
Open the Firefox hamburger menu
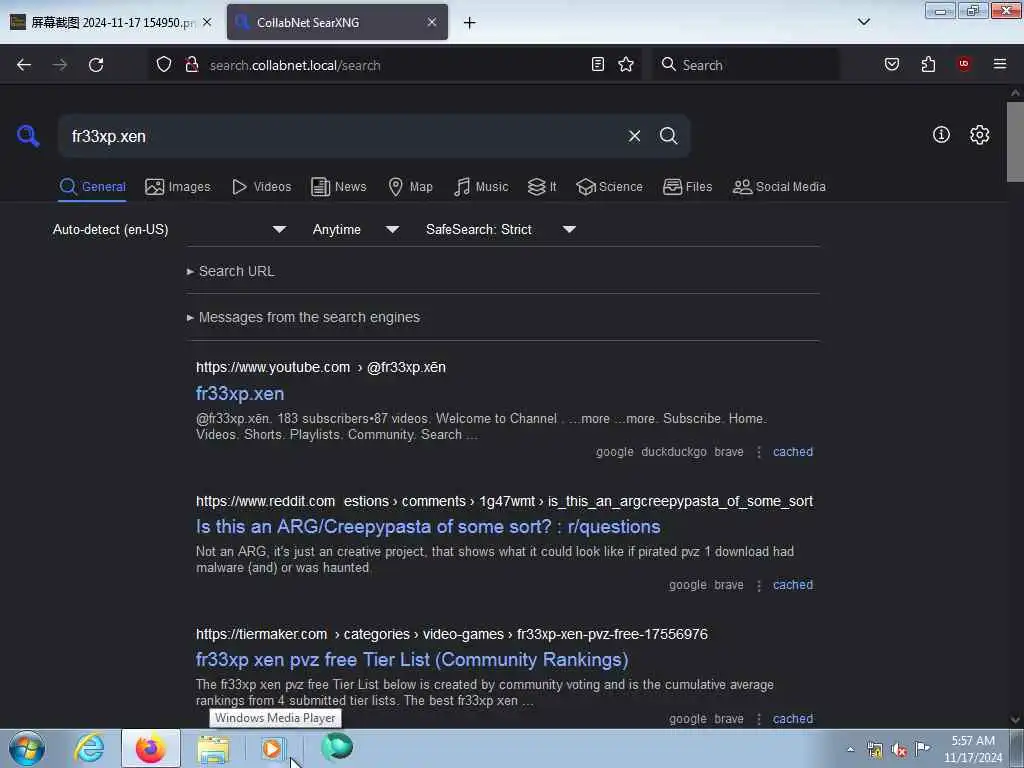(x=1000, y=64)
